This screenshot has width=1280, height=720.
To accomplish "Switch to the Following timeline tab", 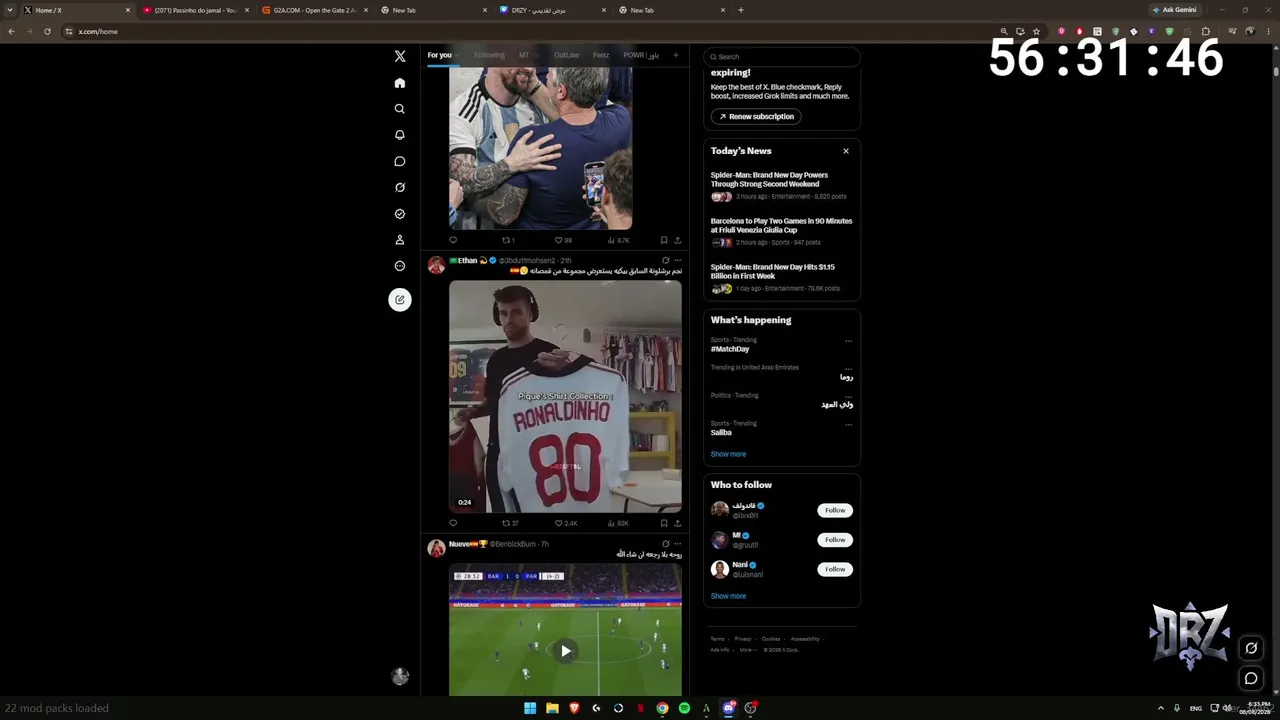I will click(489, 55).
